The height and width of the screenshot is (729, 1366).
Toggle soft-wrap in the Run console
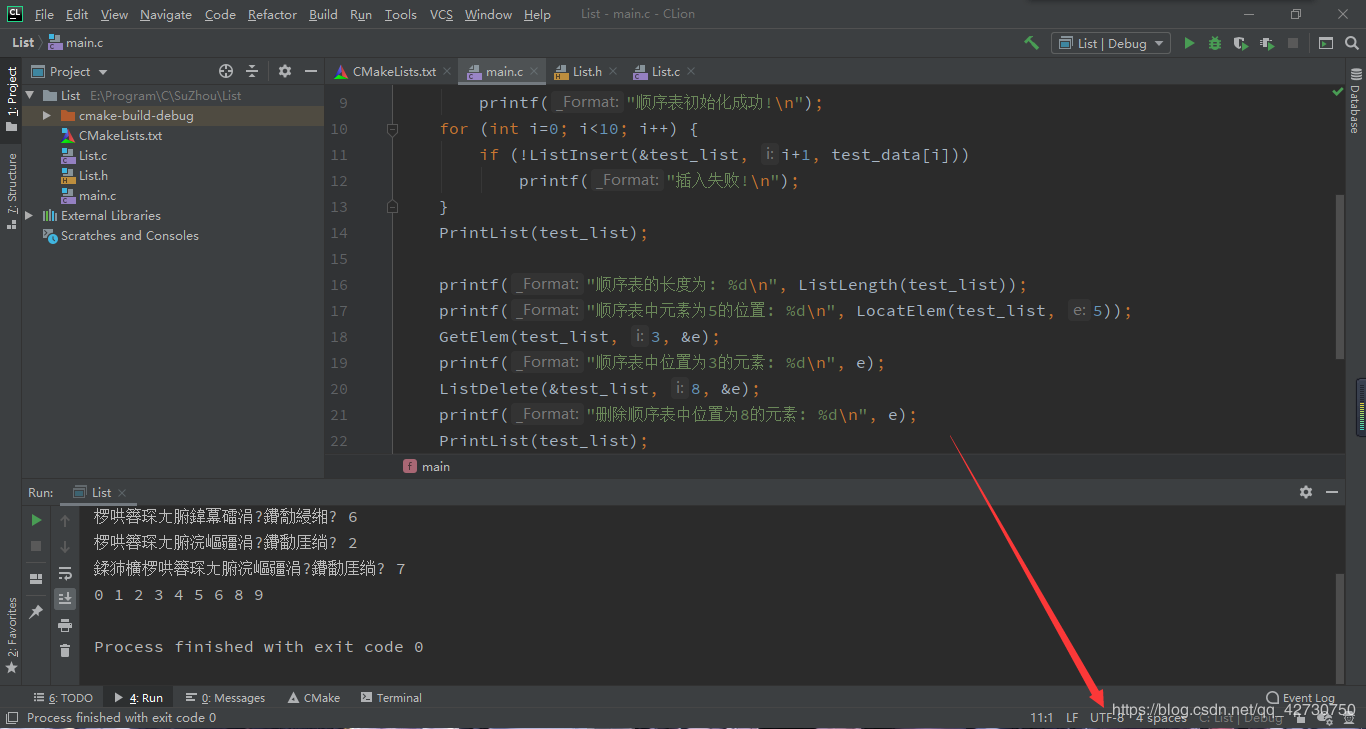[65, 573]
